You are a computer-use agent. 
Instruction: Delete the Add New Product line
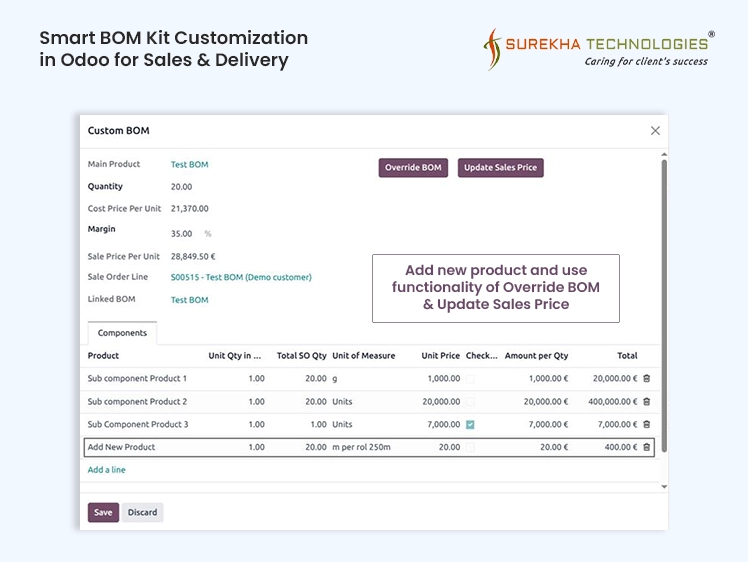646,447
